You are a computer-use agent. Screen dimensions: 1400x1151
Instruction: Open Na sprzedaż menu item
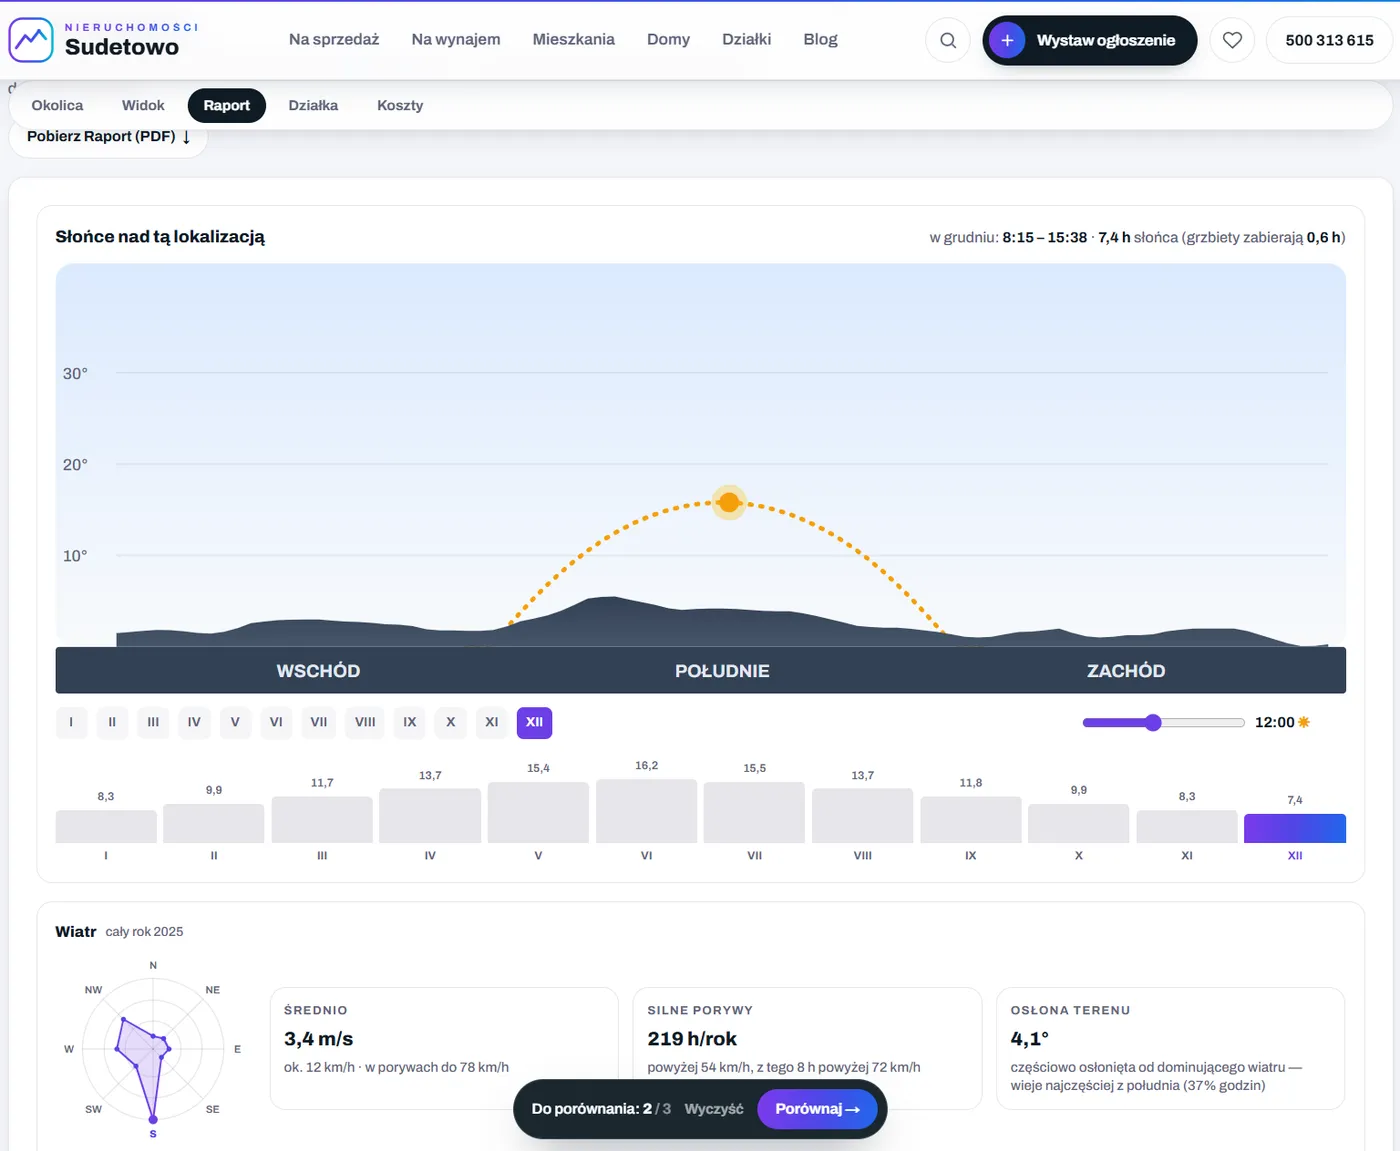click(334, 40)
